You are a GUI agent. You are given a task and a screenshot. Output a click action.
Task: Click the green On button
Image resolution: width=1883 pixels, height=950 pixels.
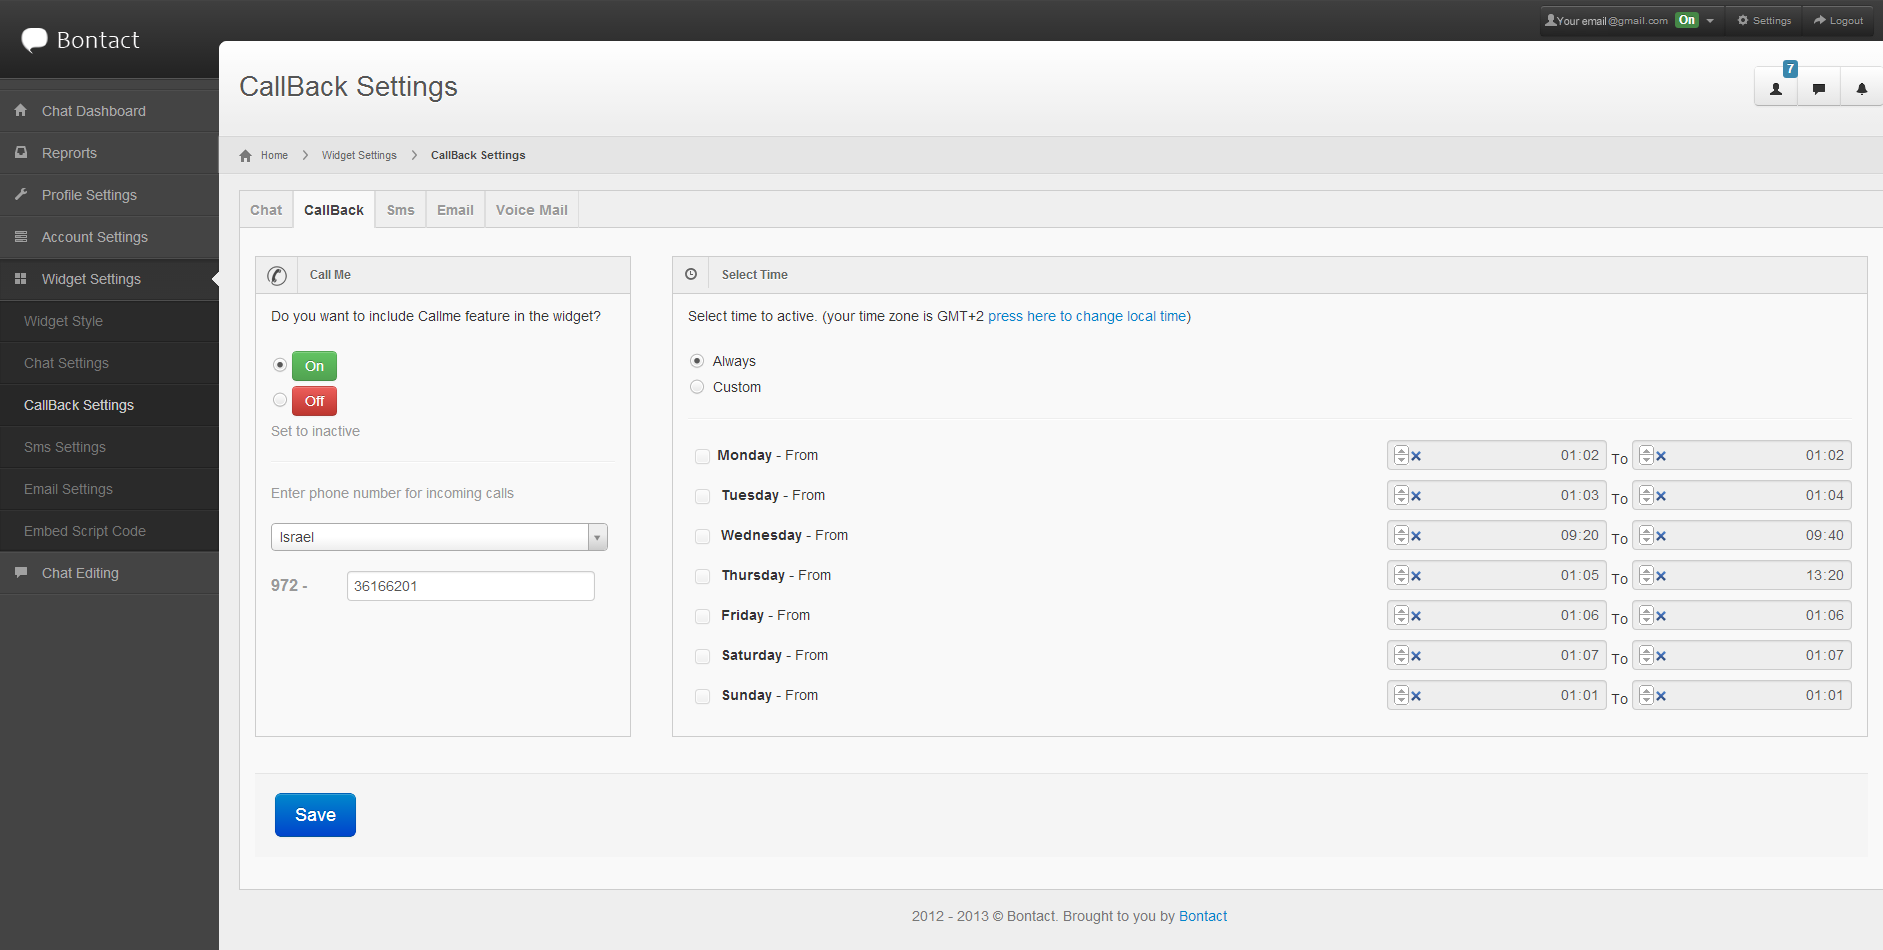(314, 366)
